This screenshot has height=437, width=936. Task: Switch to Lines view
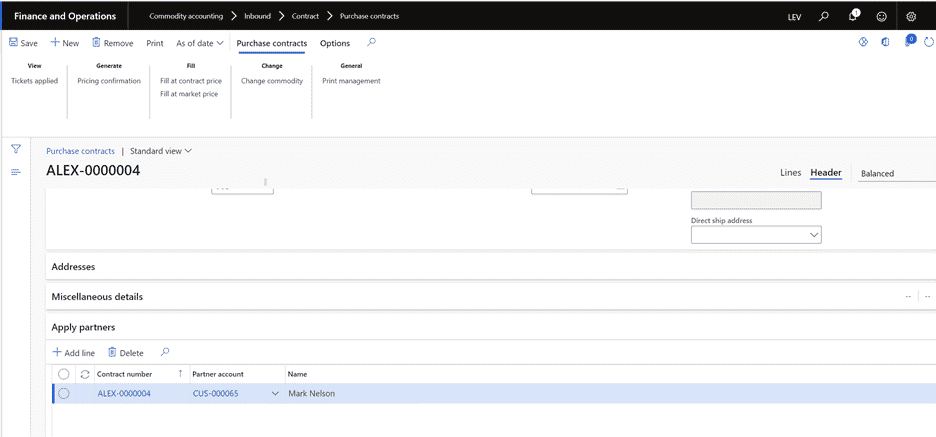[790, 173]
